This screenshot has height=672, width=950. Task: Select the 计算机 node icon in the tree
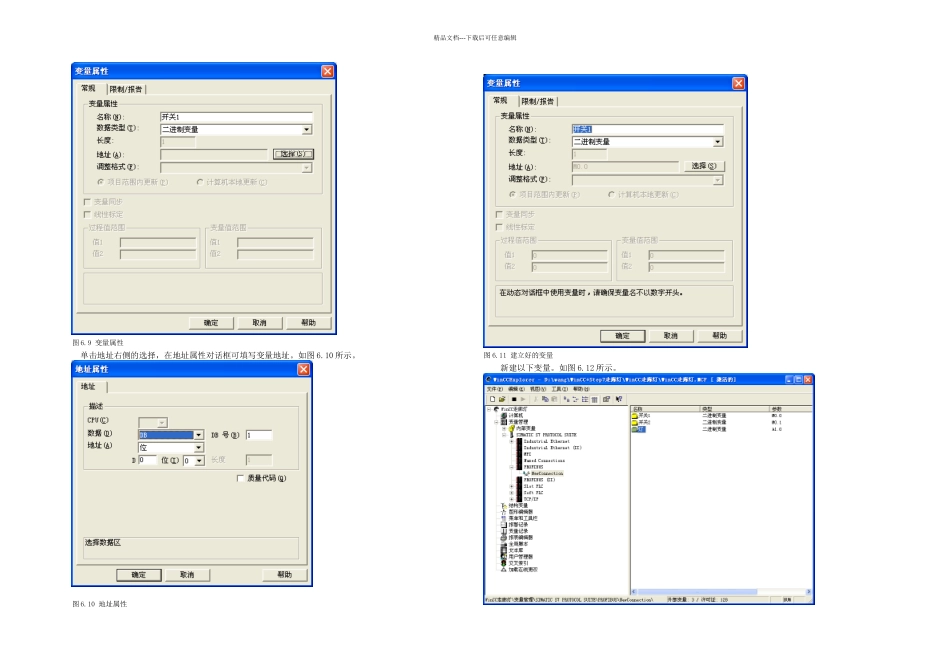[x=504, y=416]
